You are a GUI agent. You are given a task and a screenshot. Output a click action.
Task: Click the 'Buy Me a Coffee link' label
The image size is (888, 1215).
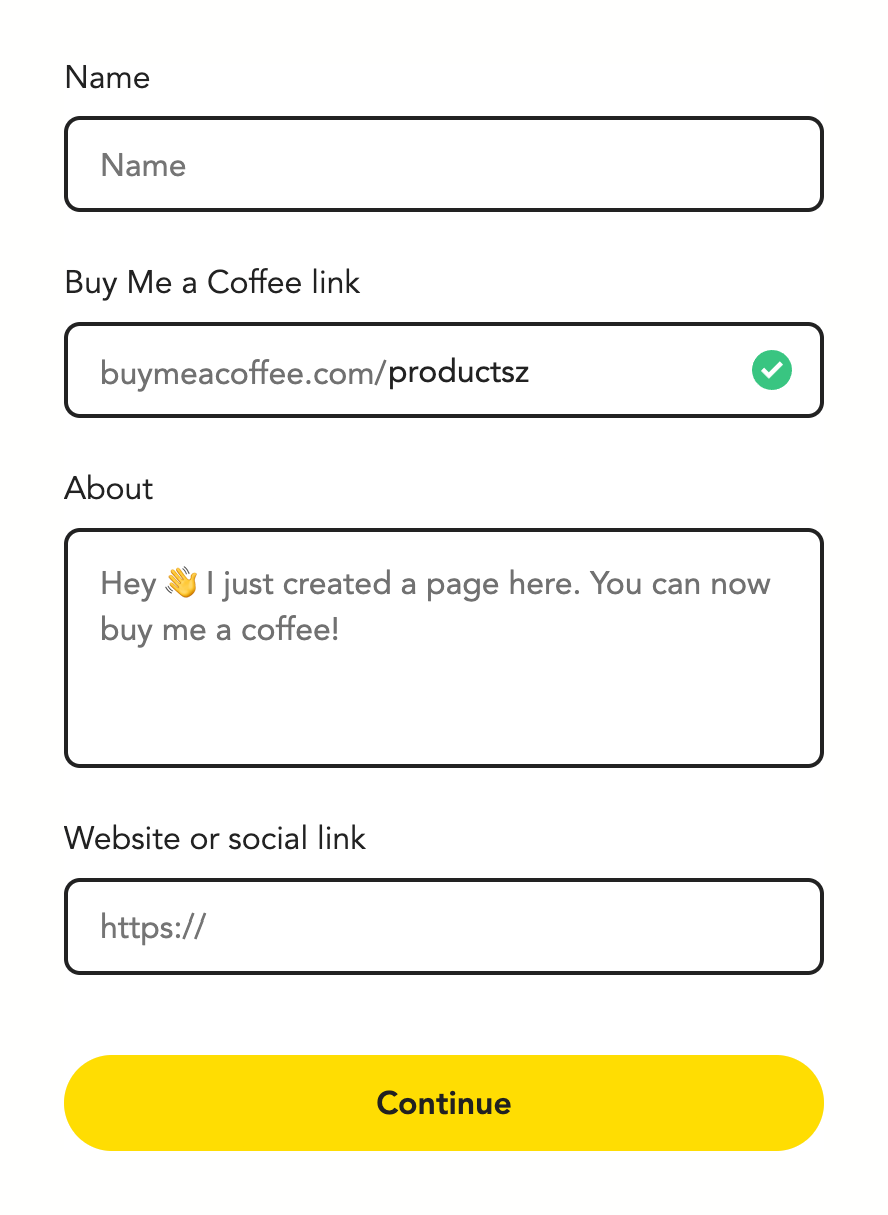pyautogui.click(x=212, y=283)
